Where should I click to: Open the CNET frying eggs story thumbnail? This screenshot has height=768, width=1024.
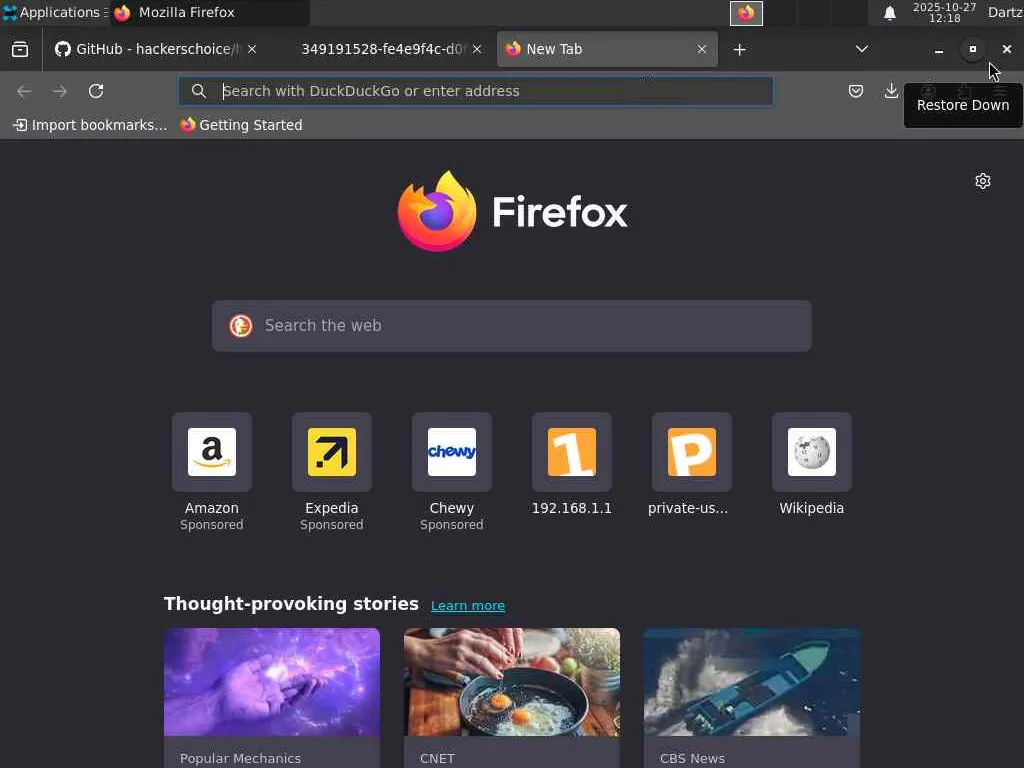tap(512, 682)
